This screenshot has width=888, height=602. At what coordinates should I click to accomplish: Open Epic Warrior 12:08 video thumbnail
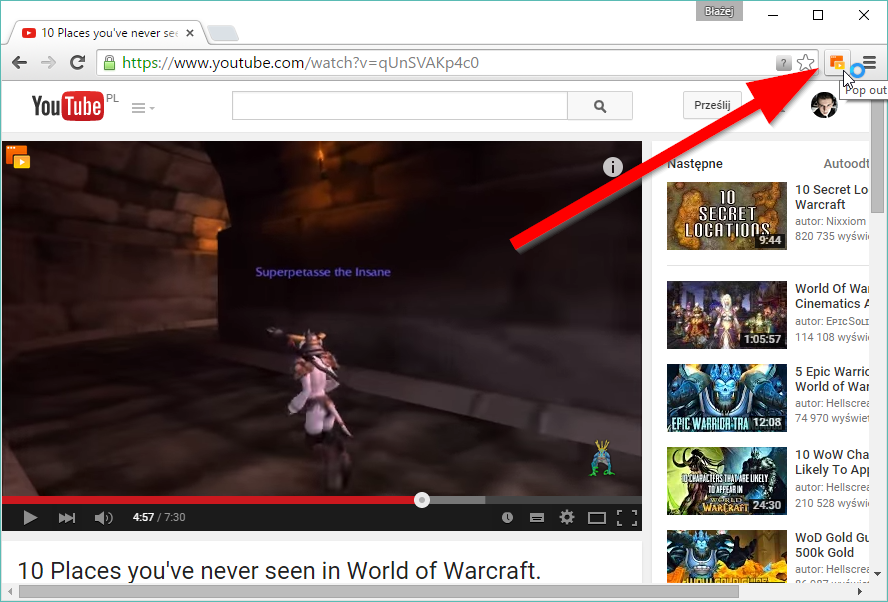pos(727,398)
